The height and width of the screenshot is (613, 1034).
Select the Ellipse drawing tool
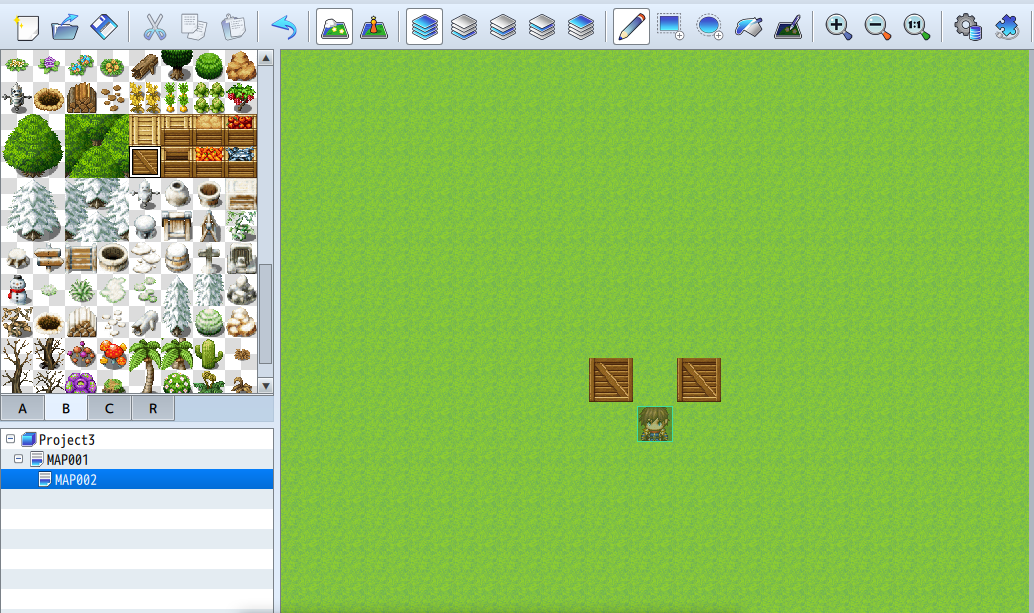(709, 27)
